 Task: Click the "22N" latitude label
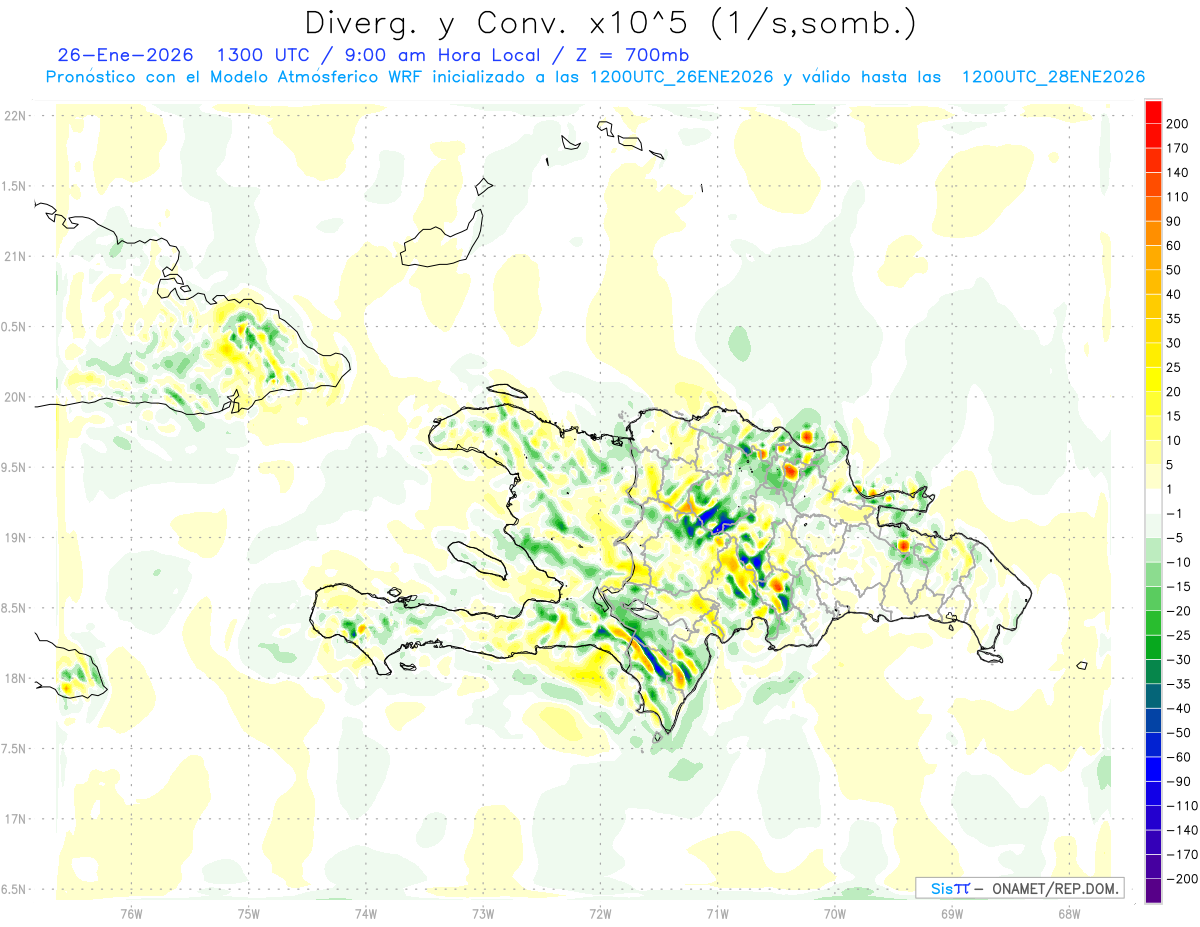tap(15, 116)
